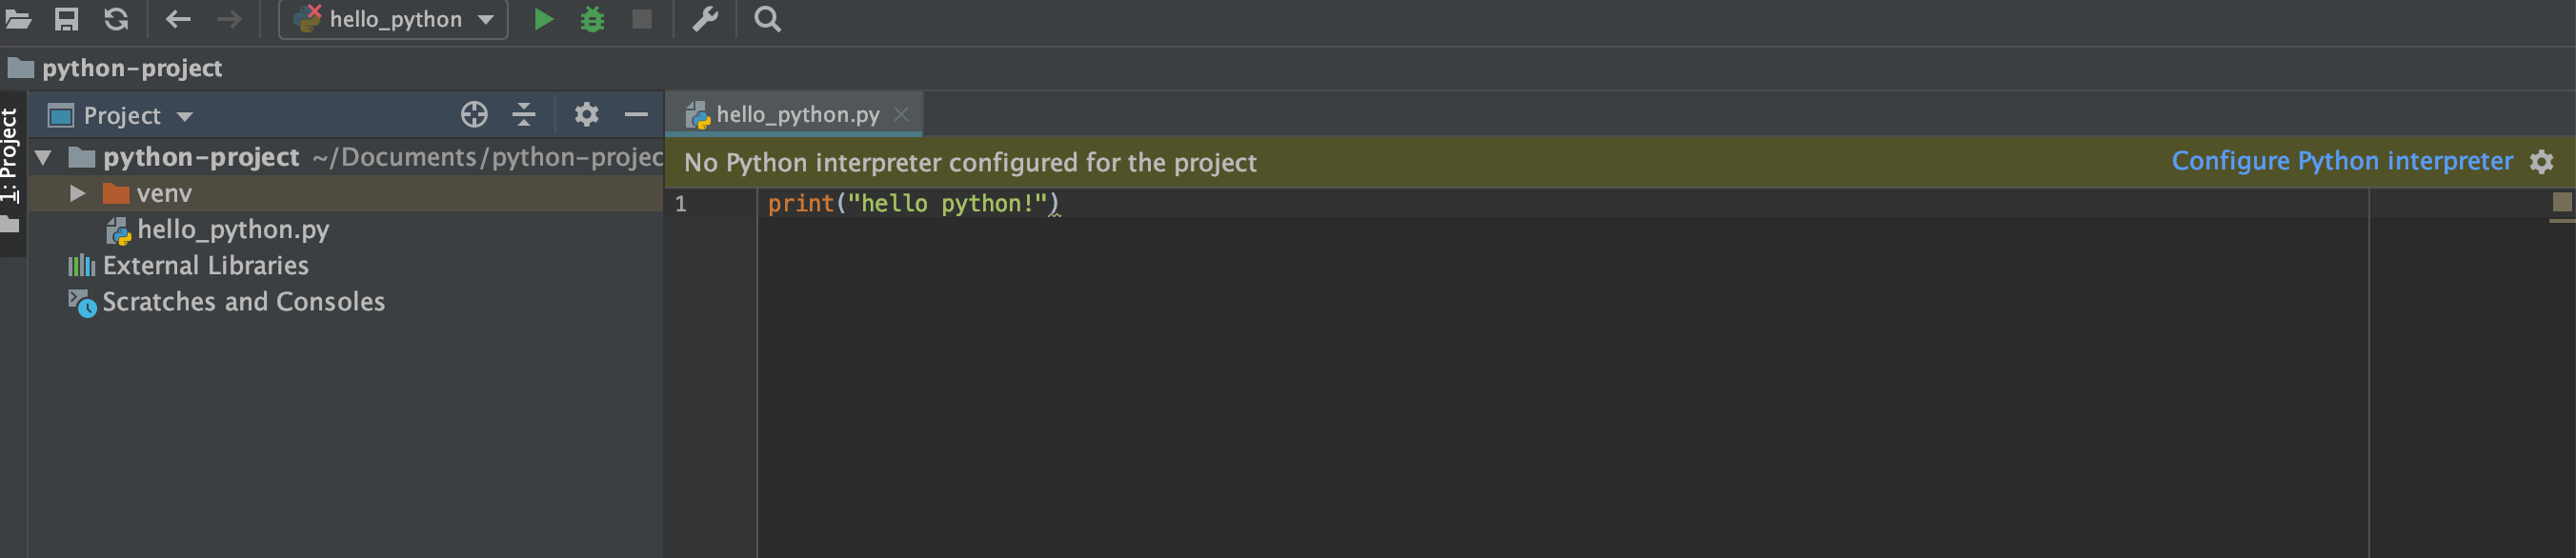
Task: Locate opened file with crosshair icon
Action: (x=474, y=115)
